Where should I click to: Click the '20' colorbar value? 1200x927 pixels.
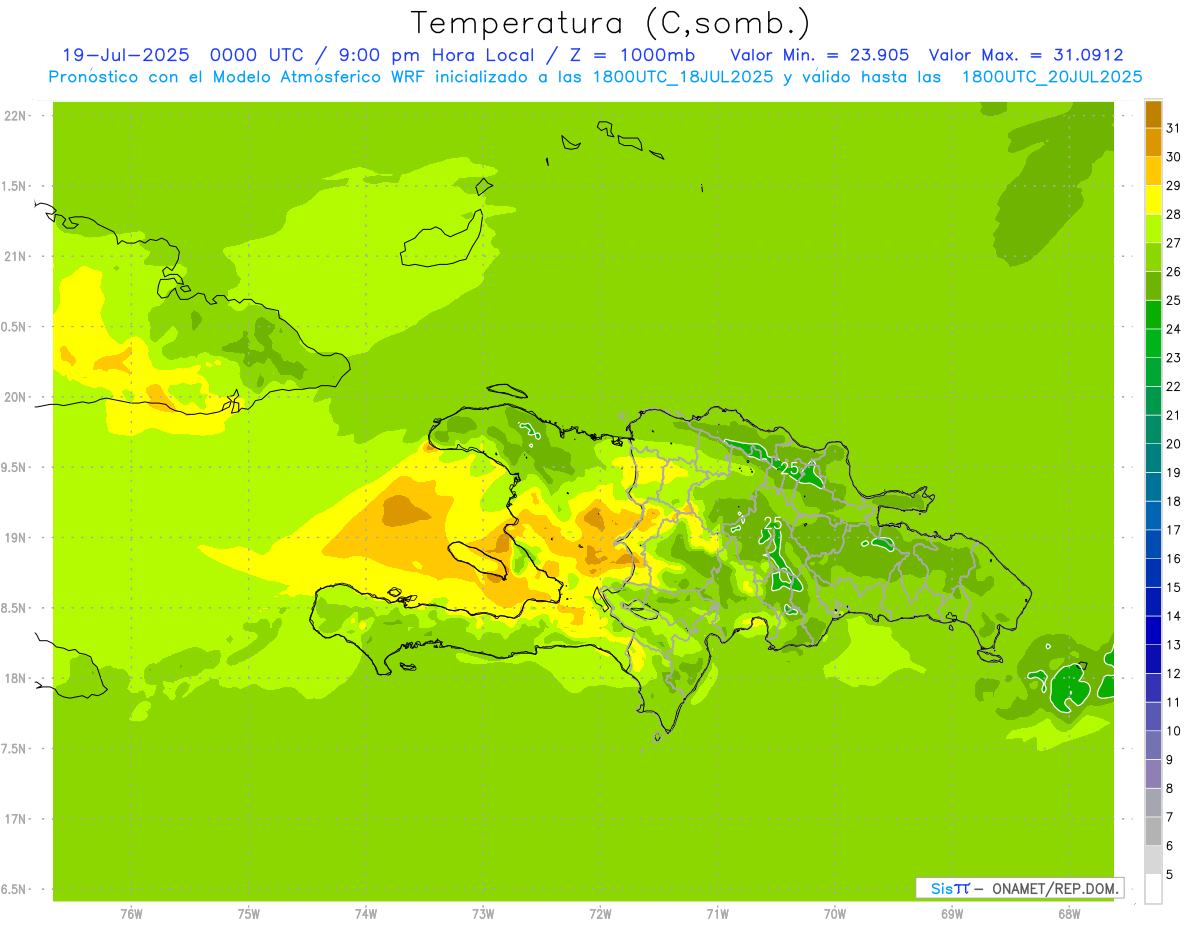click(1174, 443)
